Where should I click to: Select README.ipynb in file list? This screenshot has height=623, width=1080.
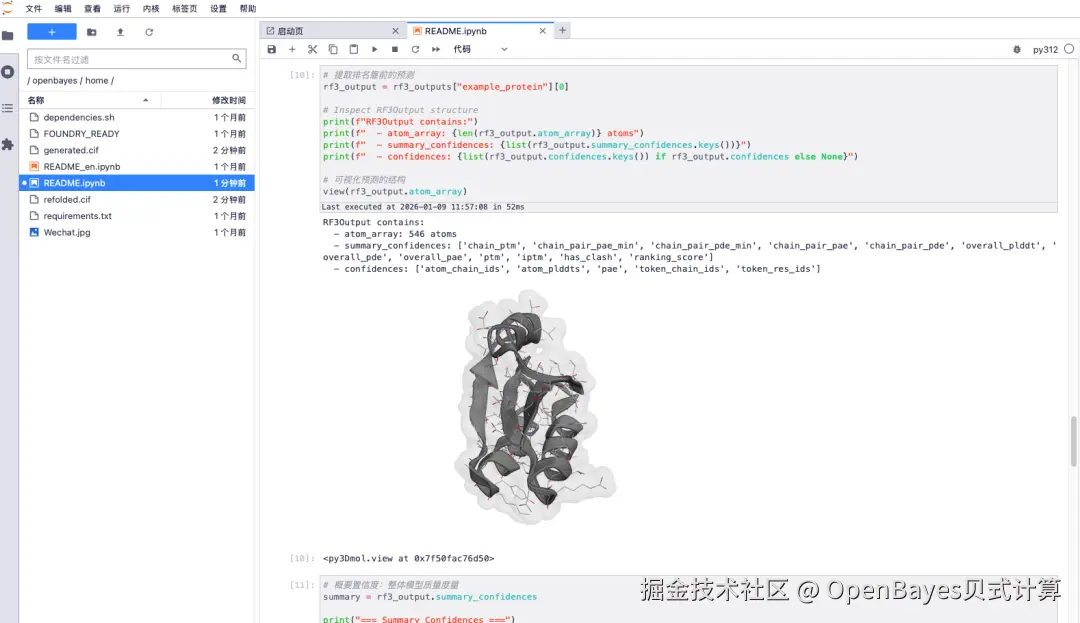pyautogui.click(x=137, y=183)
